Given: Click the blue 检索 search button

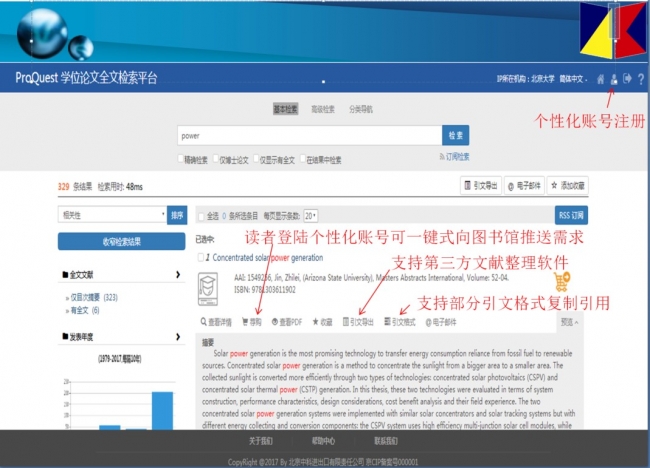Looking at the screenshot, I should (456, 135).
